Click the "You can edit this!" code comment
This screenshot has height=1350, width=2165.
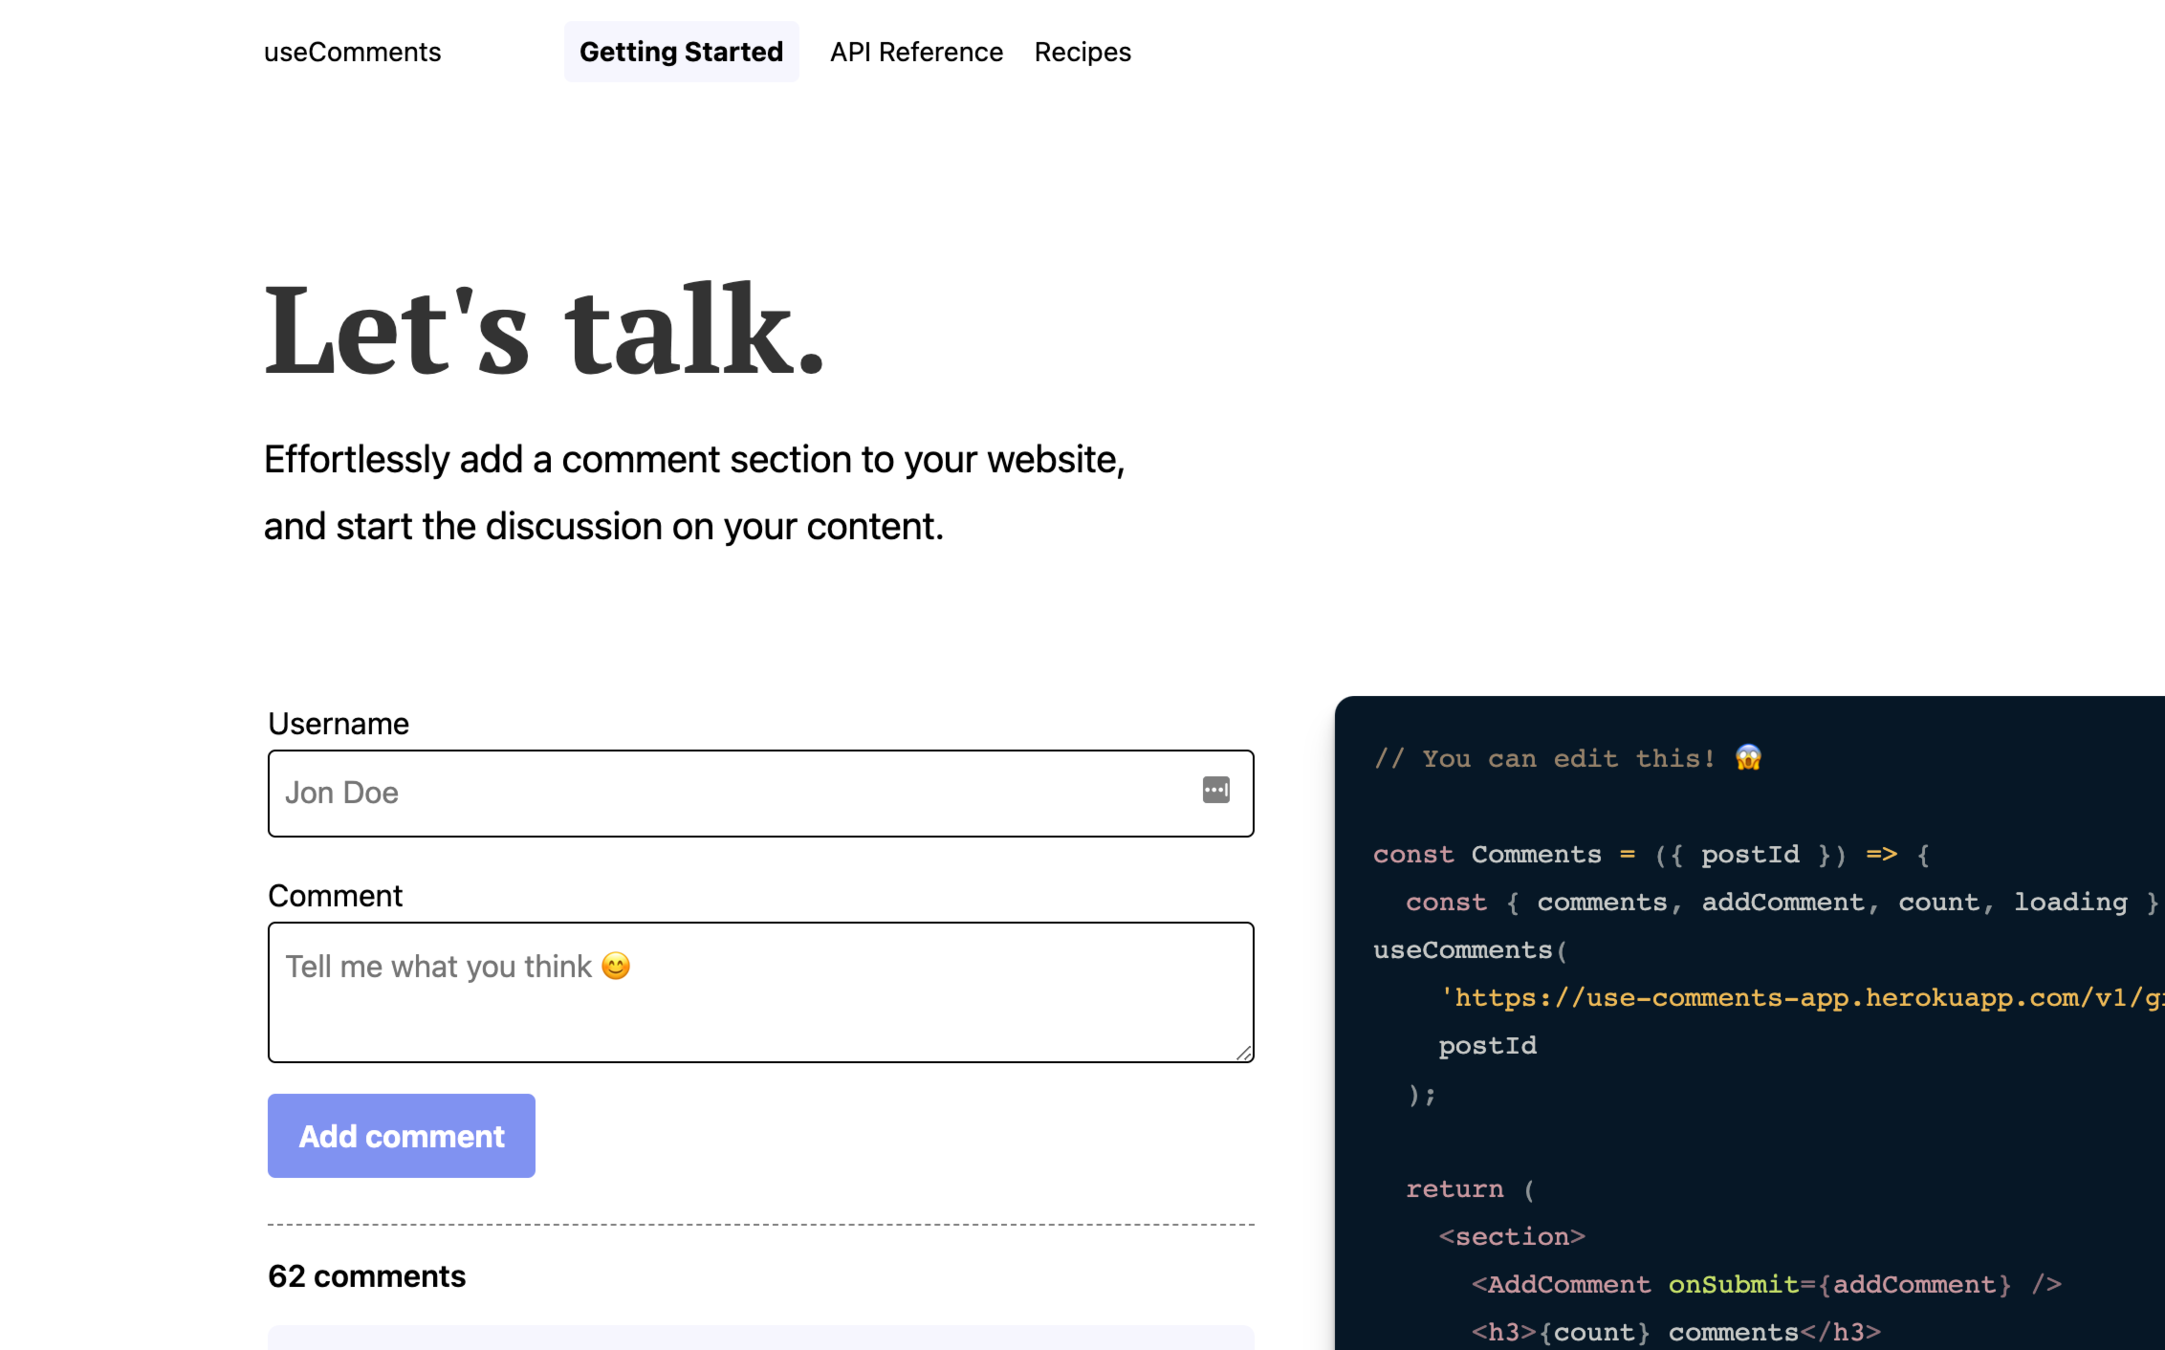1545,759
